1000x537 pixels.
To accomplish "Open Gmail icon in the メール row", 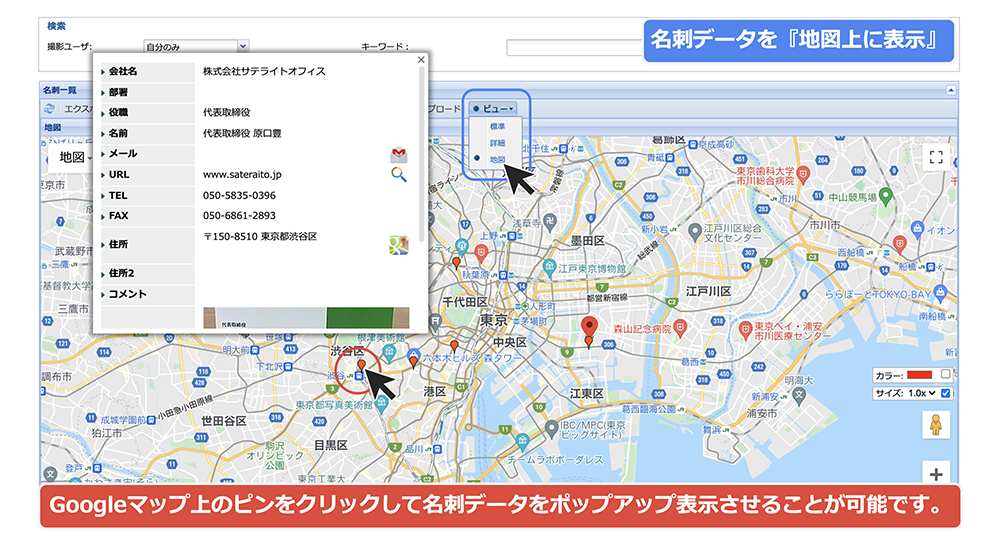I will 399,154.
